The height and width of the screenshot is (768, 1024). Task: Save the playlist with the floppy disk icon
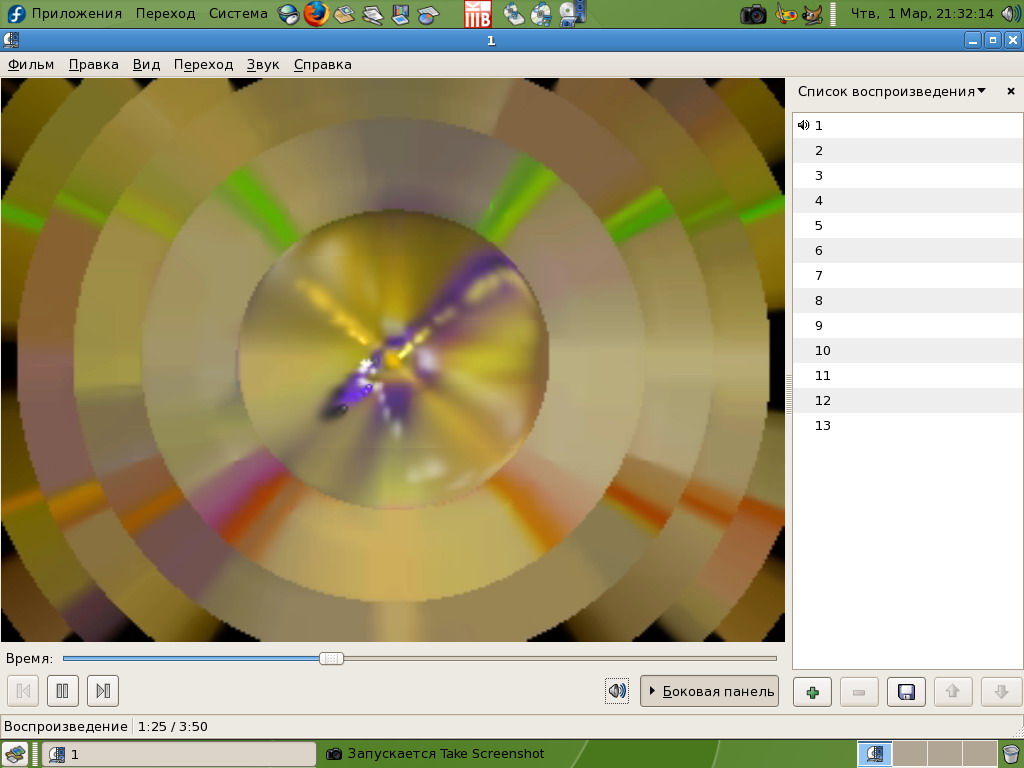click(x=906, y=692)
